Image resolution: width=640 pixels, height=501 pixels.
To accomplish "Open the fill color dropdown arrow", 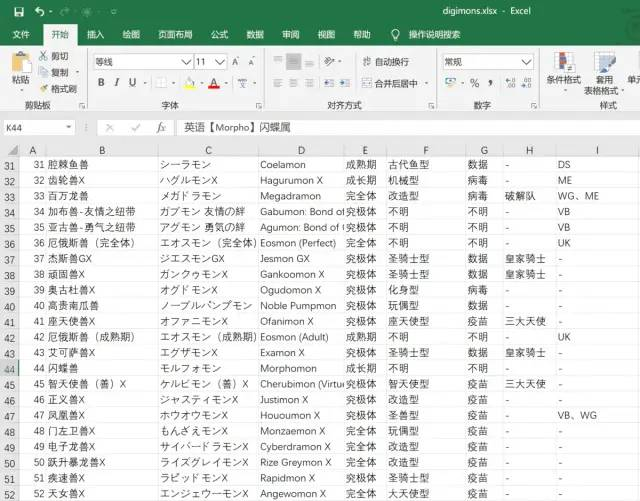I will point(202,83).
